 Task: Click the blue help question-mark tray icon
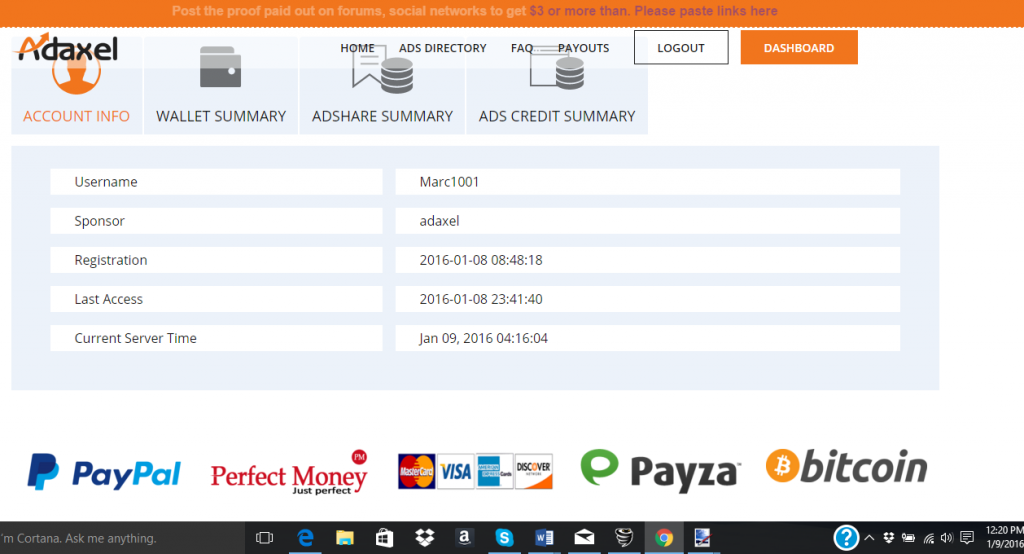coord(846,538)
